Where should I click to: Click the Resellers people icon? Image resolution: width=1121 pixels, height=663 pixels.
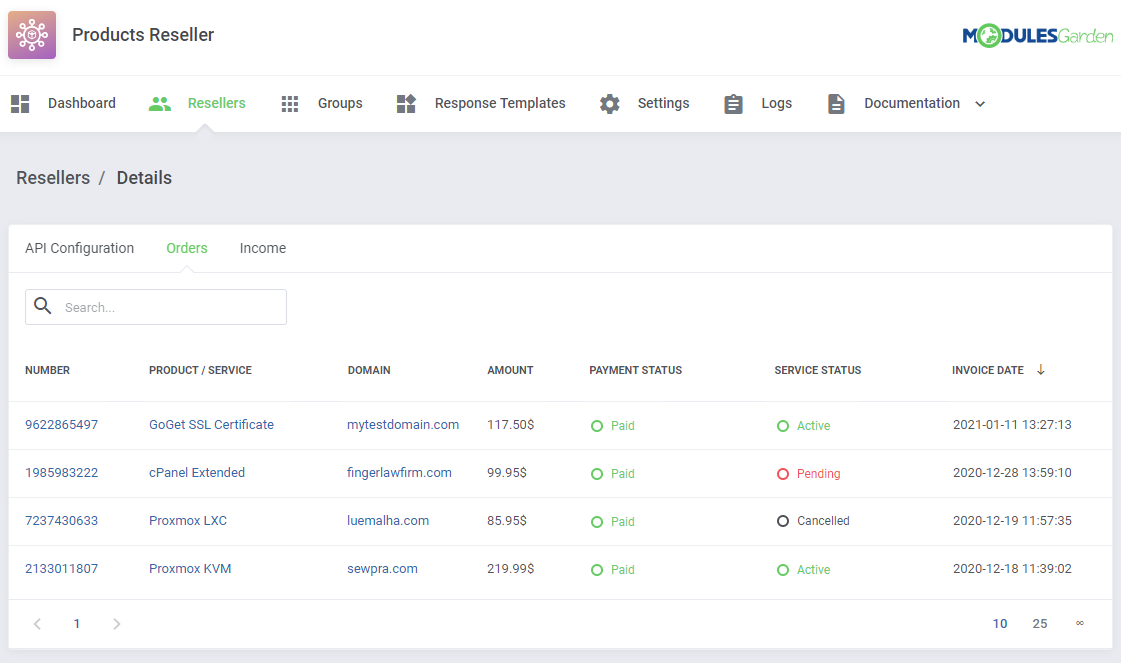159,104
